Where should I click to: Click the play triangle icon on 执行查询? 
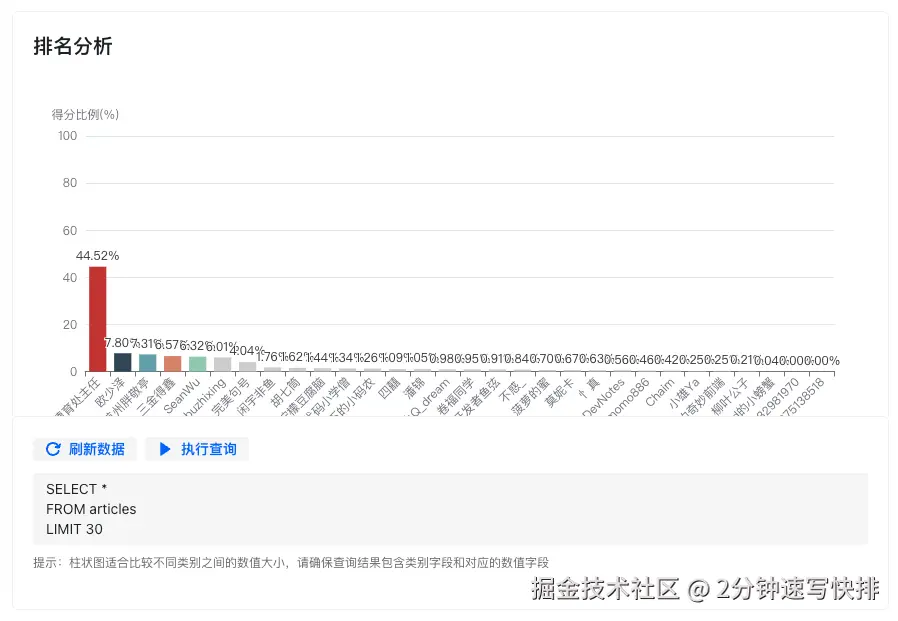tap(166, 449)
